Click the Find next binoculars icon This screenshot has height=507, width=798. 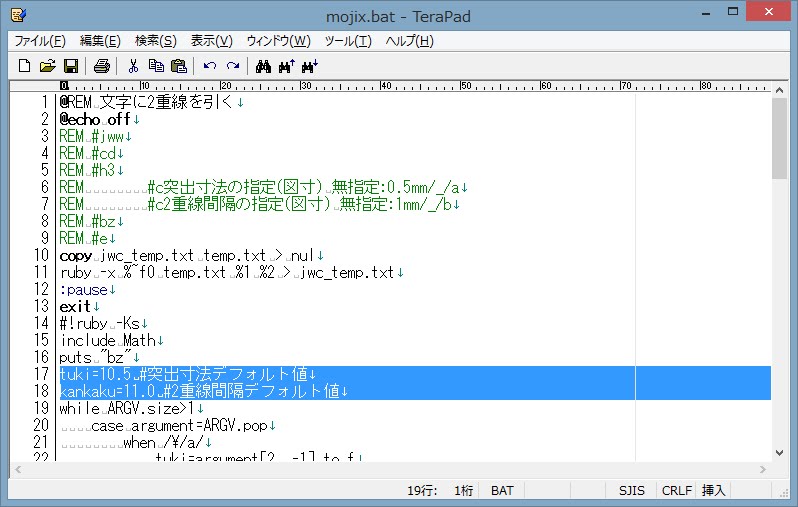(310, 66)
